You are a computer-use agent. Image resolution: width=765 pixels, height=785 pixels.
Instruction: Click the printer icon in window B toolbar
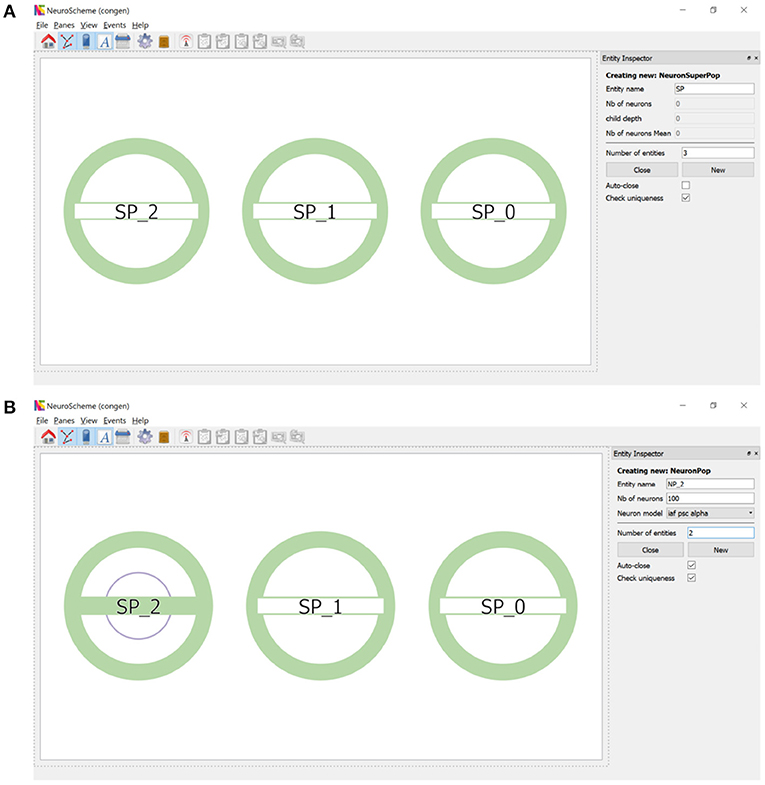click(x=123, y=437)
